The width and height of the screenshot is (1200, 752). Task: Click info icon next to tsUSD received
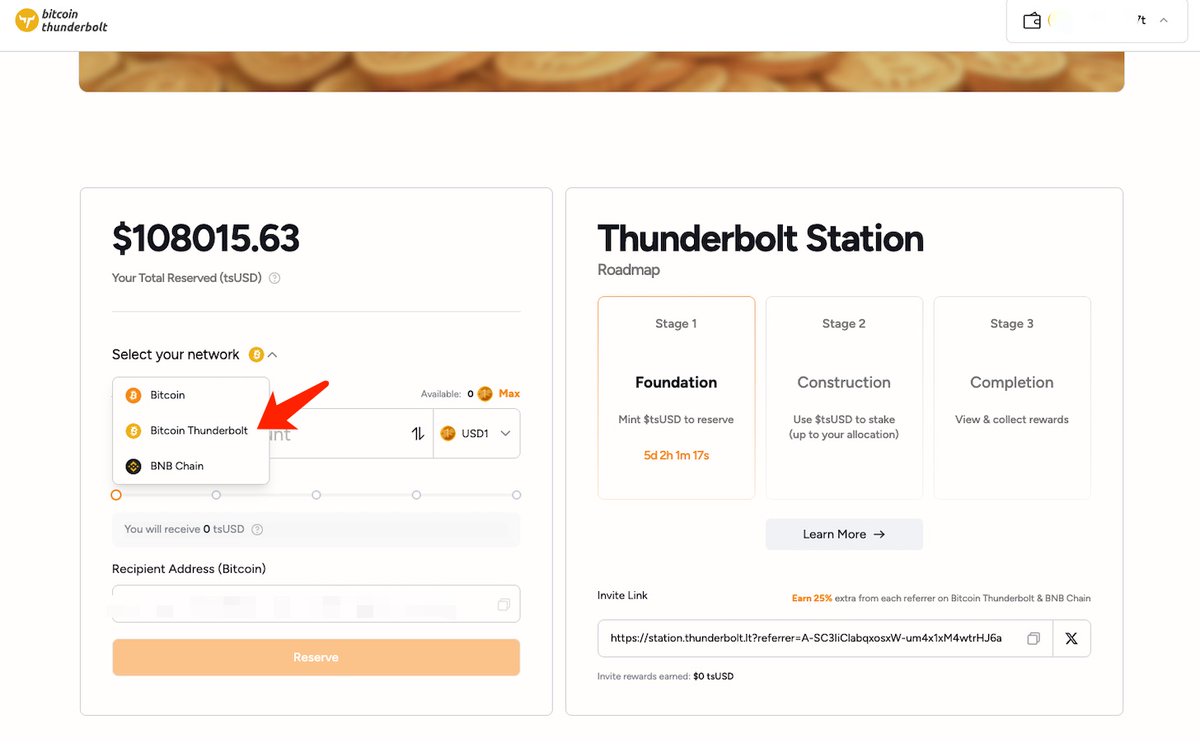258,529
